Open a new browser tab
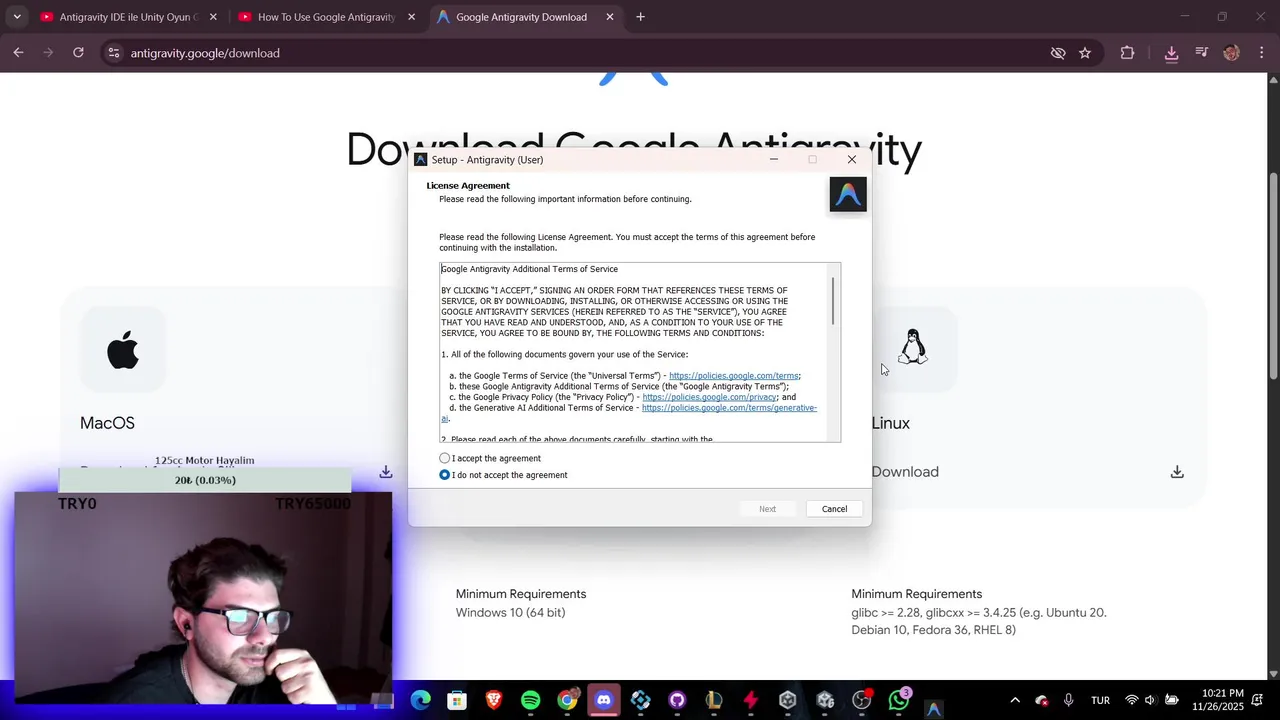The height and width of the screenshot is (720, 1280). pos(641,17)
